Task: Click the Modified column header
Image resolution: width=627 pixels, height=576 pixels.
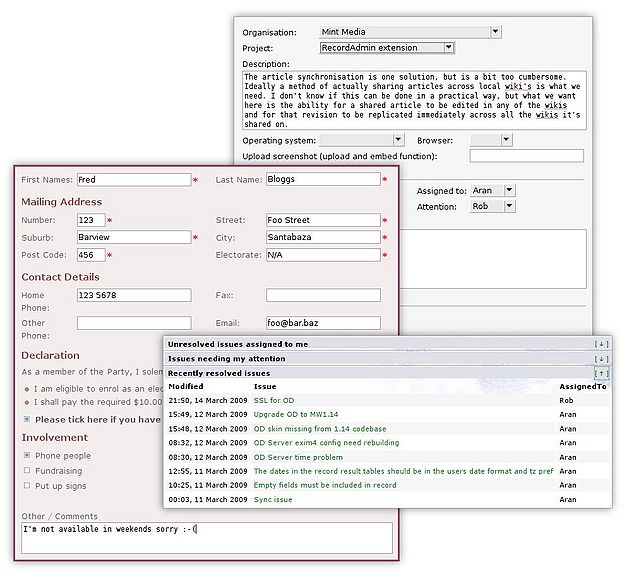Action: pyautogui.click(x=186, y=386)
